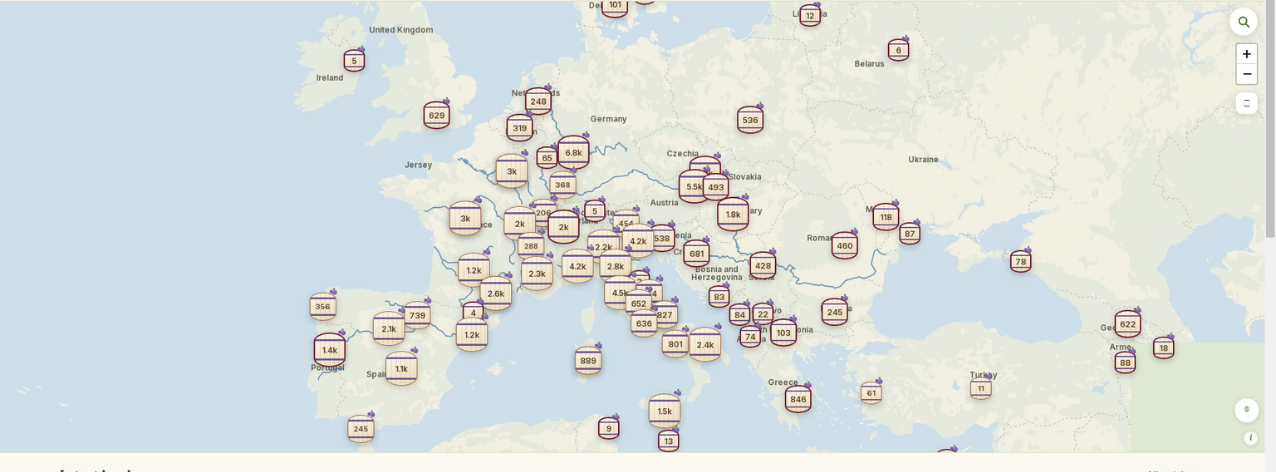The width and height of the screenshot is (1276, 472).
Task: Open the 18 barrel cluster
Action: coord(1163,348)
